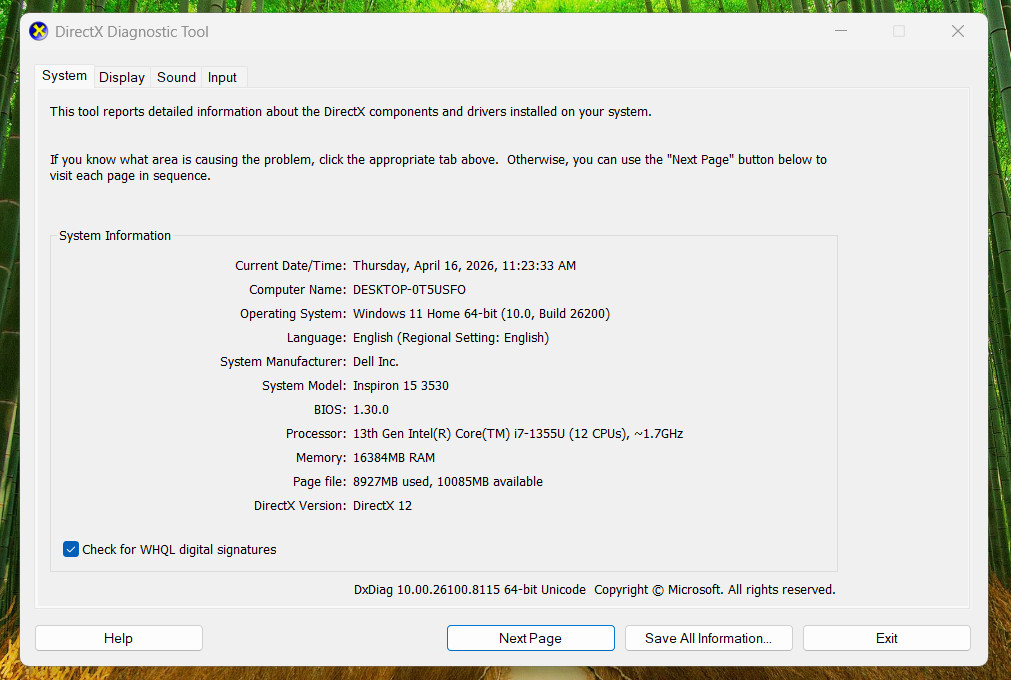The width and height of the screenshot is (1011, 680).
Task: Click the 16384MB RAM memory value
Action: click(x=394, y=458)
